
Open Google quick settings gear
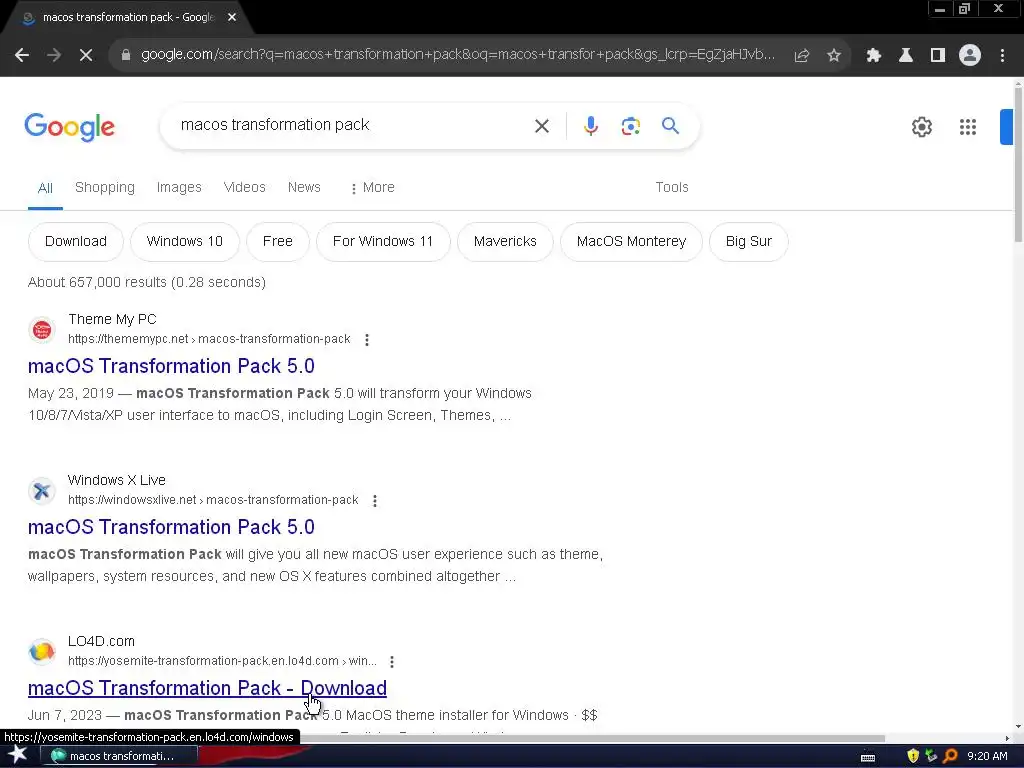pos(921,127)
